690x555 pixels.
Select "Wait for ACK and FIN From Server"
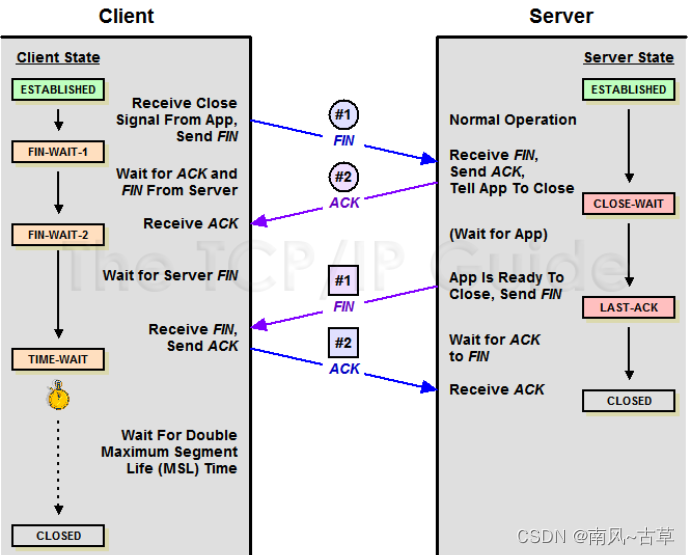177,182
